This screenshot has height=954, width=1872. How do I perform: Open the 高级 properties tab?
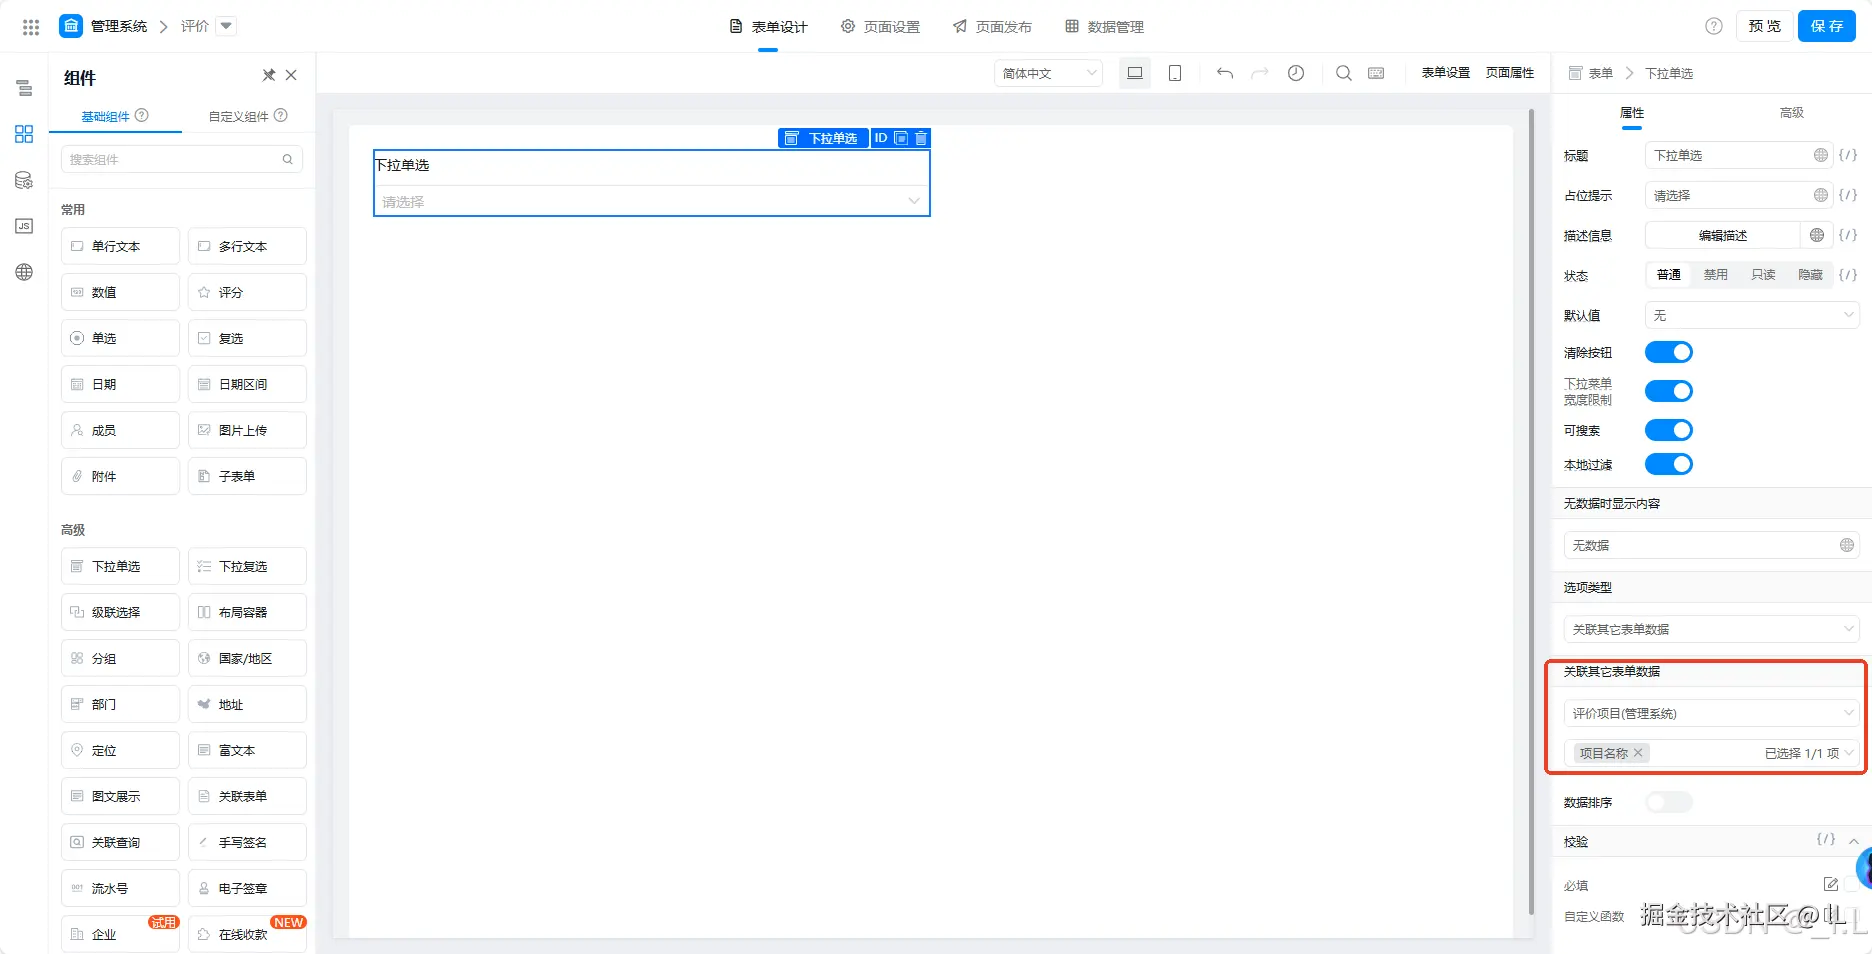1791,113
